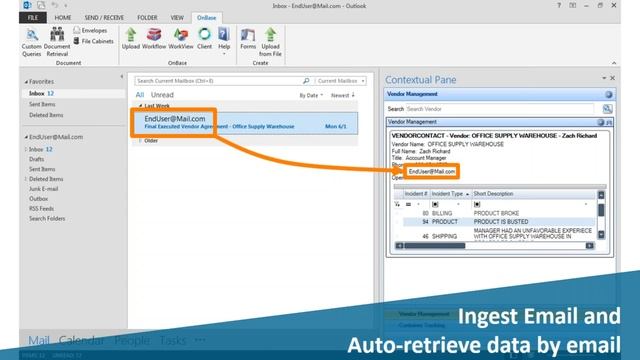Open the RSS Feeds folder

tap(41, 209)
